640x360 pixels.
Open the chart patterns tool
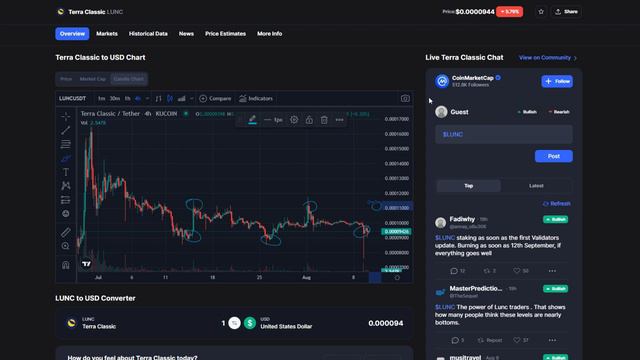click(x=65, y=186)
